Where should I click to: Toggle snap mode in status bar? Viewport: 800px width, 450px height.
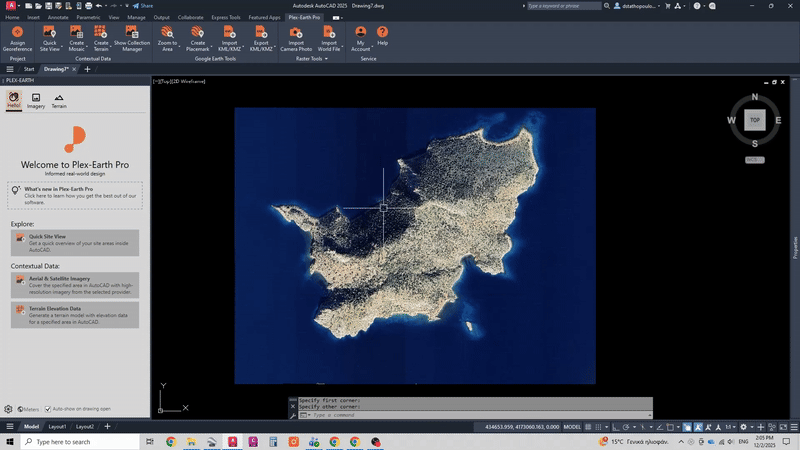[x=598, y=427]
